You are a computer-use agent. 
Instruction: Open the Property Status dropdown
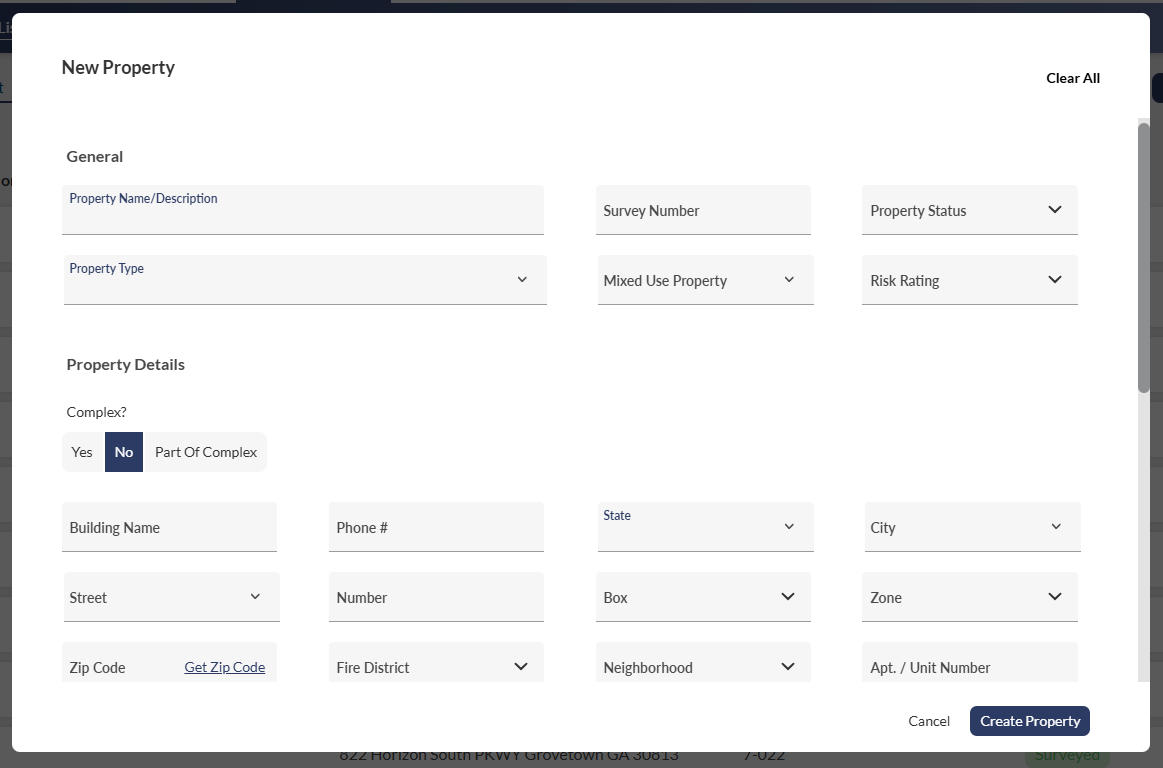point(969,210)
